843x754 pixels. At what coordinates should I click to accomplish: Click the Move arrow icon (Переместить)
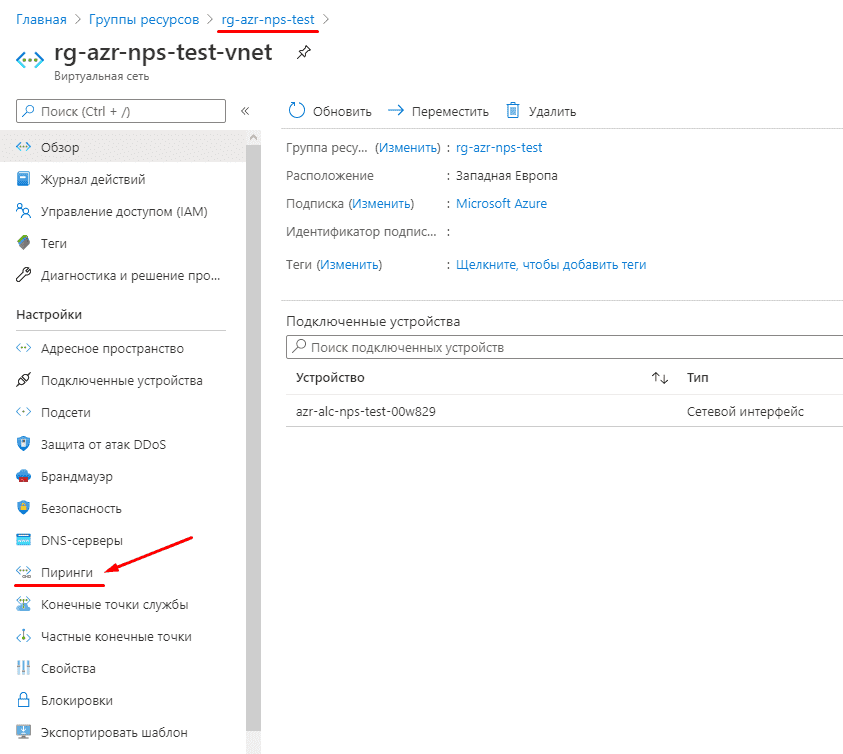pos(396,111)
